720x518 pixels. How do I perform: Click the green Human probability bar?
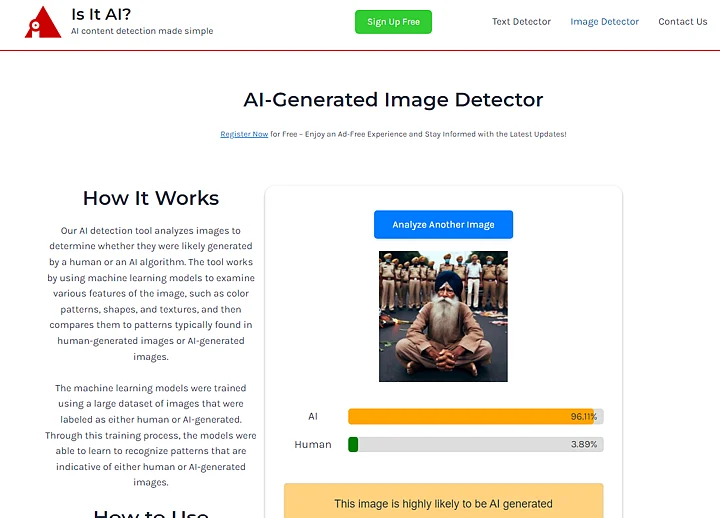click(x=353, y=444)
